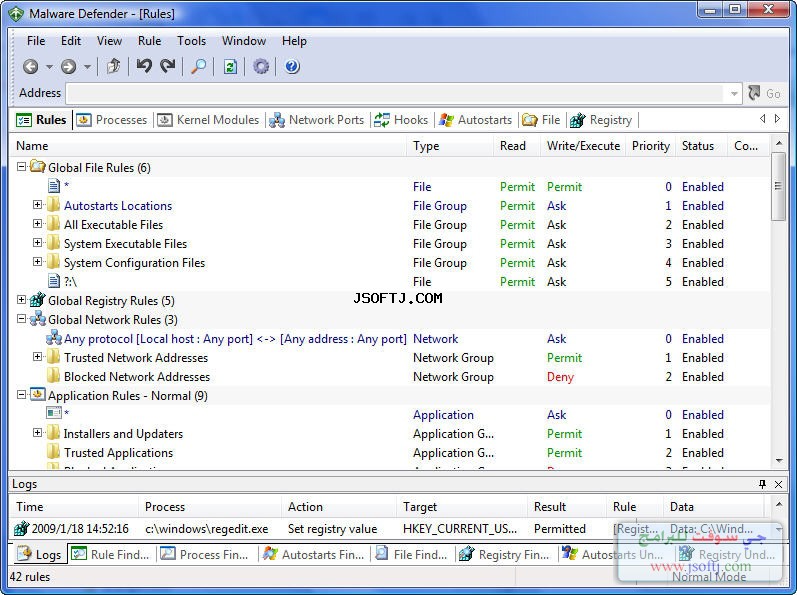Switch to the Autostarts tab
The image size is (797, 595).
click(475, 120)
